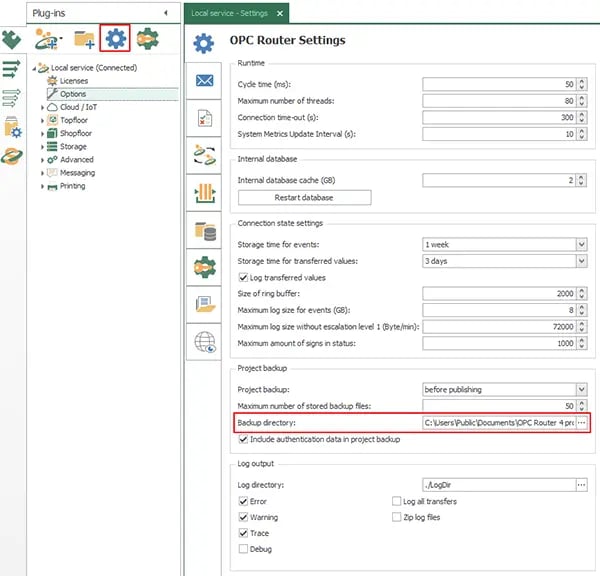Browse for Backup directory using ellipsis button
The width and height of the screenshot is (600, 576).
click(x=581, y=423)
